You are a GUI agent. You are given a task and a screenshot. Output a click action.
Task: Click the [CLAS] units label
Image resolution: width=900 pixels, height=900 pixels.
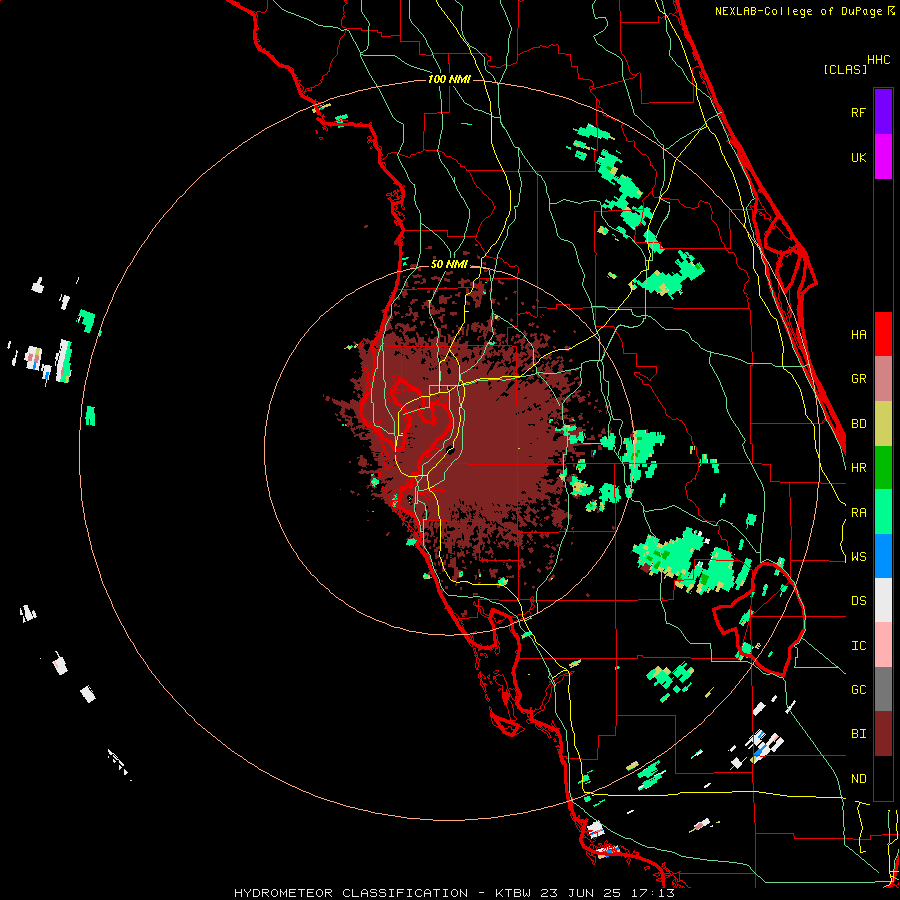pyautogui.click(x=845, y=69)
